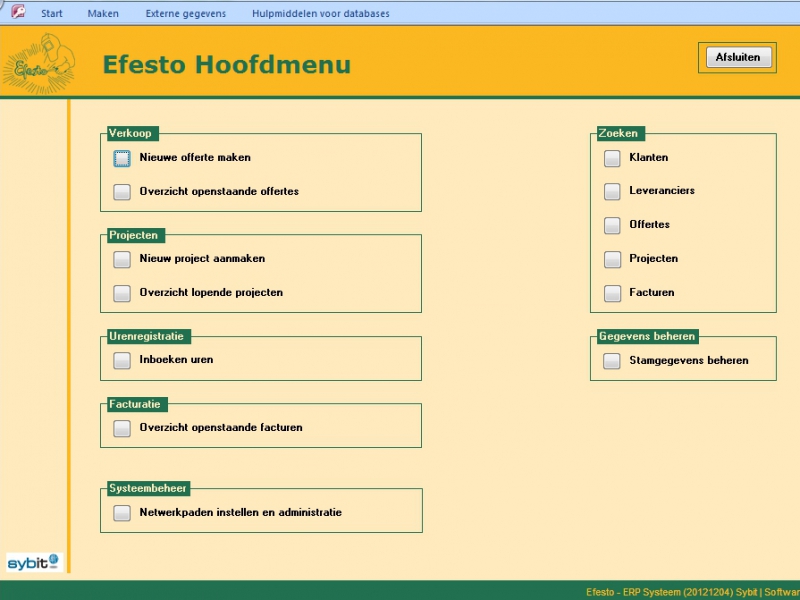
Task: Click Offertes button under Zoeken
Action: pos(612,225)
